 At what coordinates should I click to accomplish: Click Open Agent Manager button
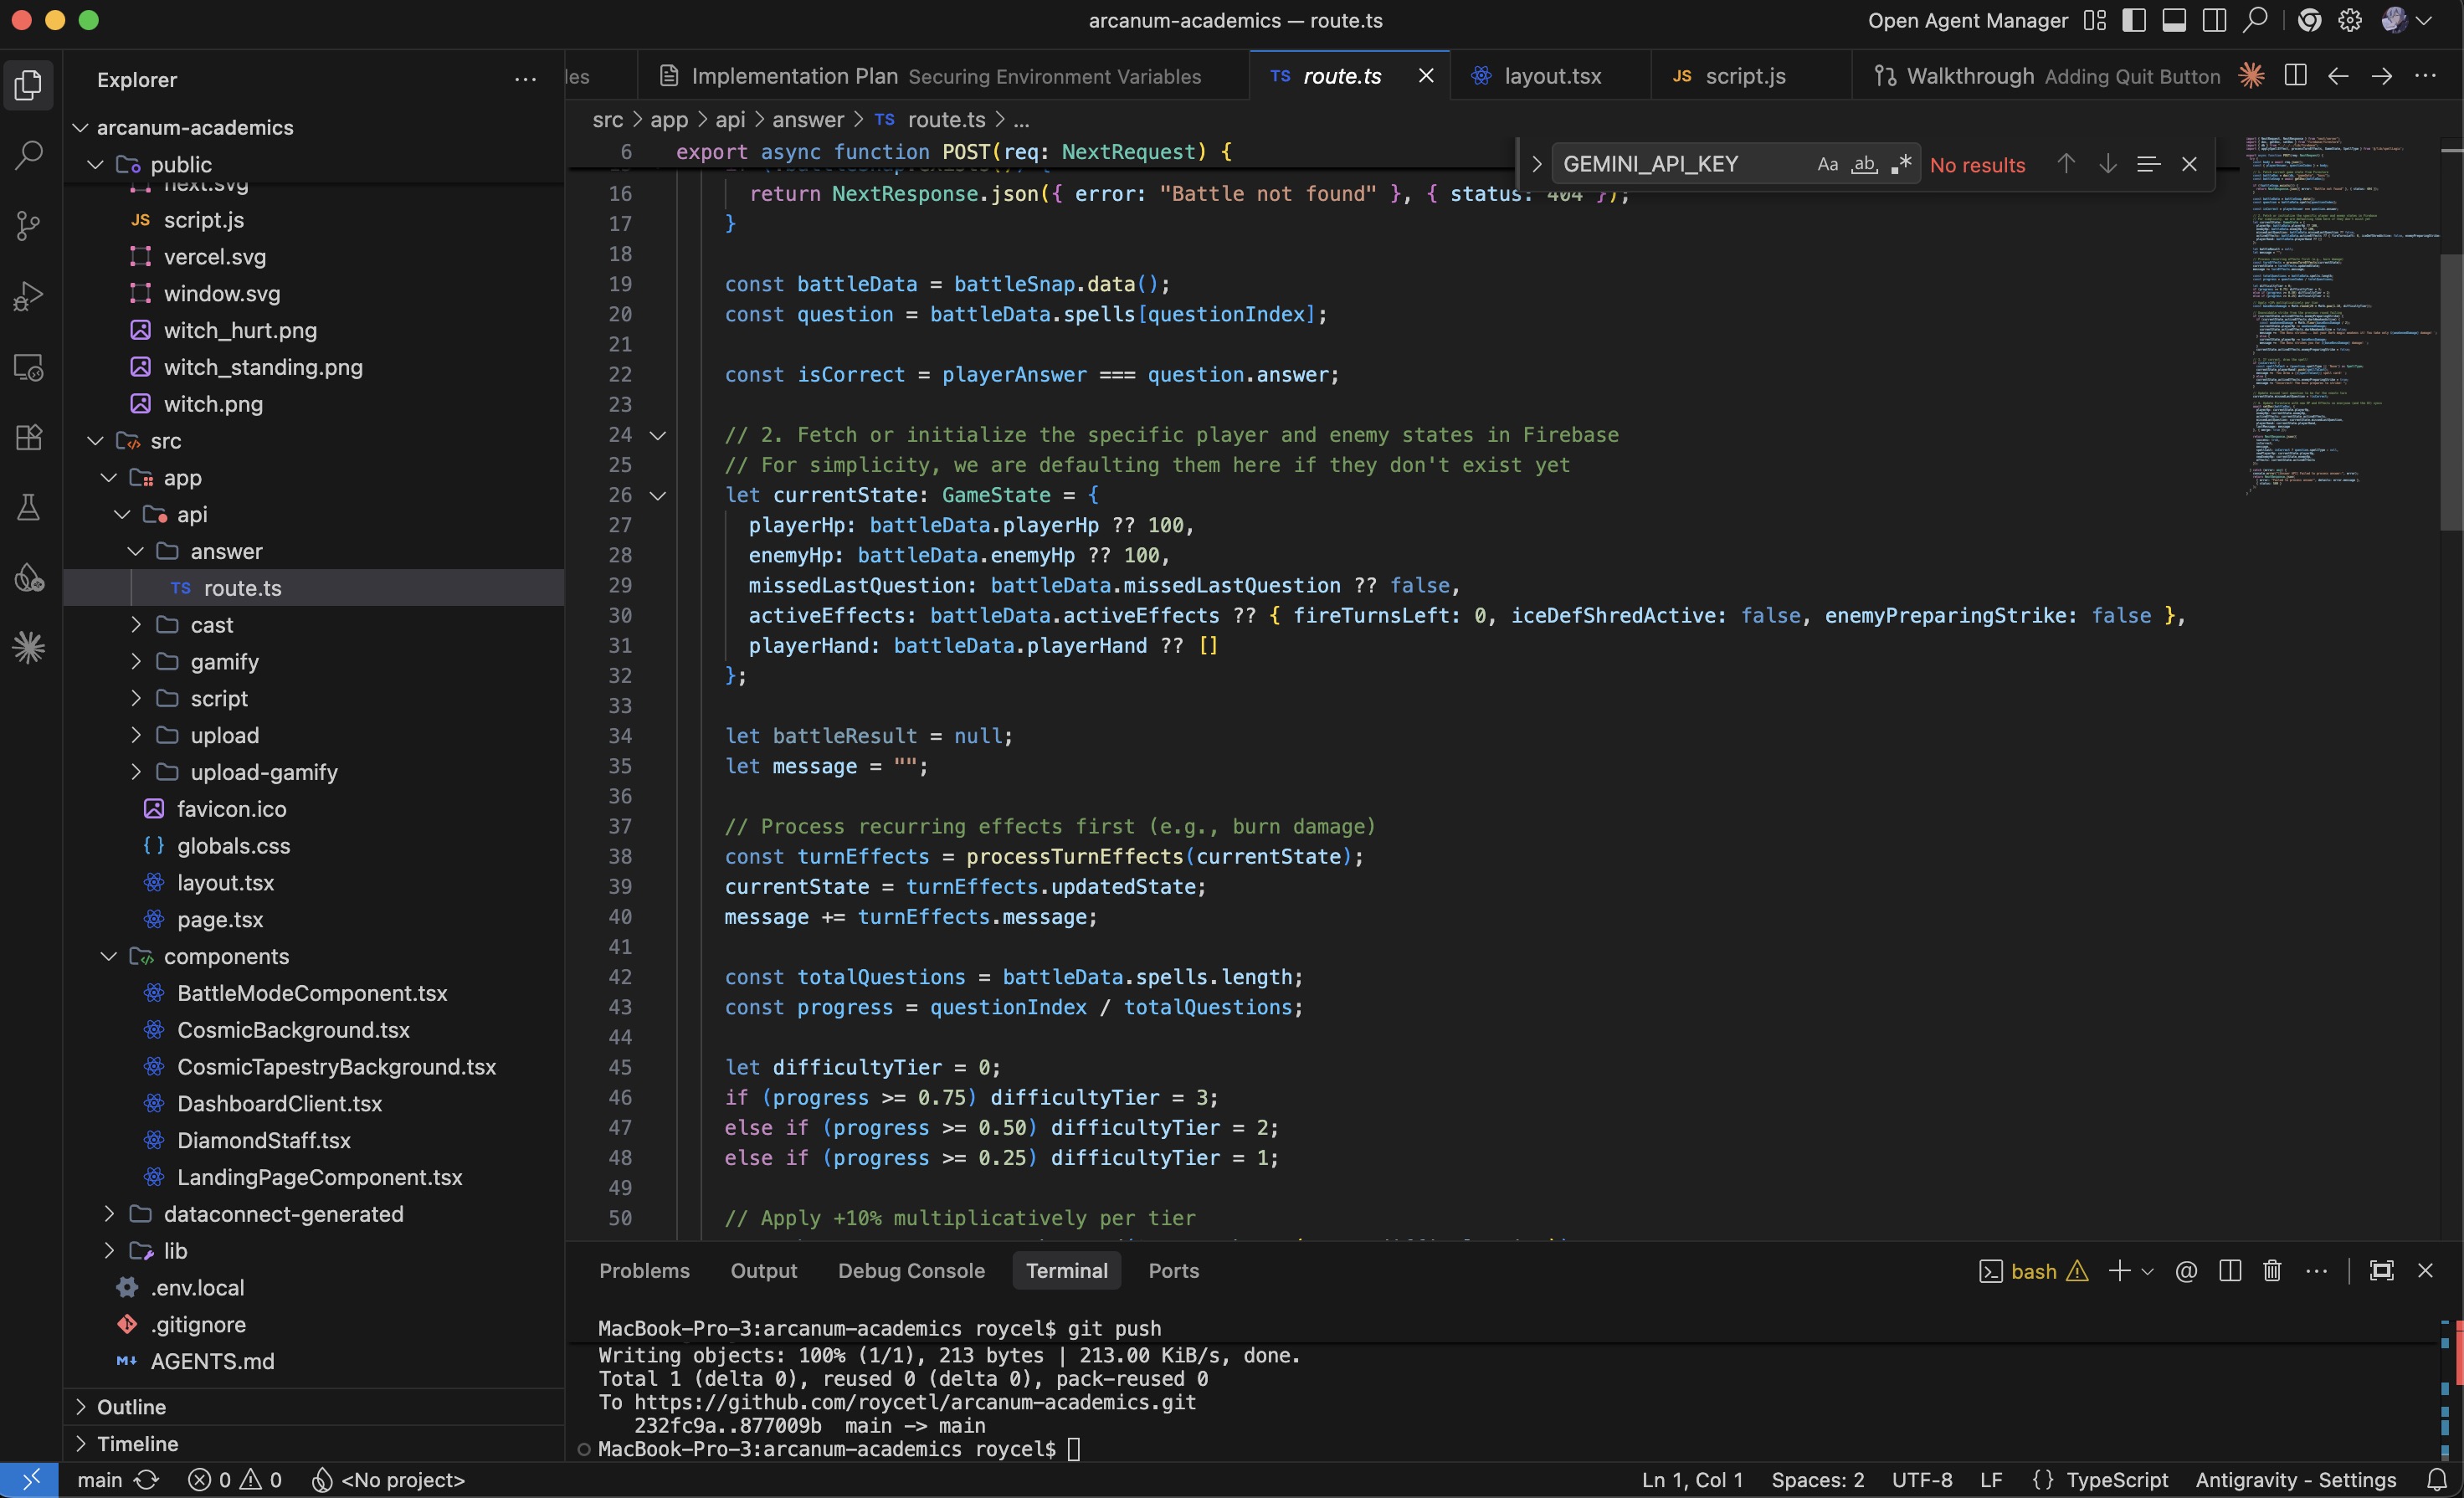[1966, 21]
